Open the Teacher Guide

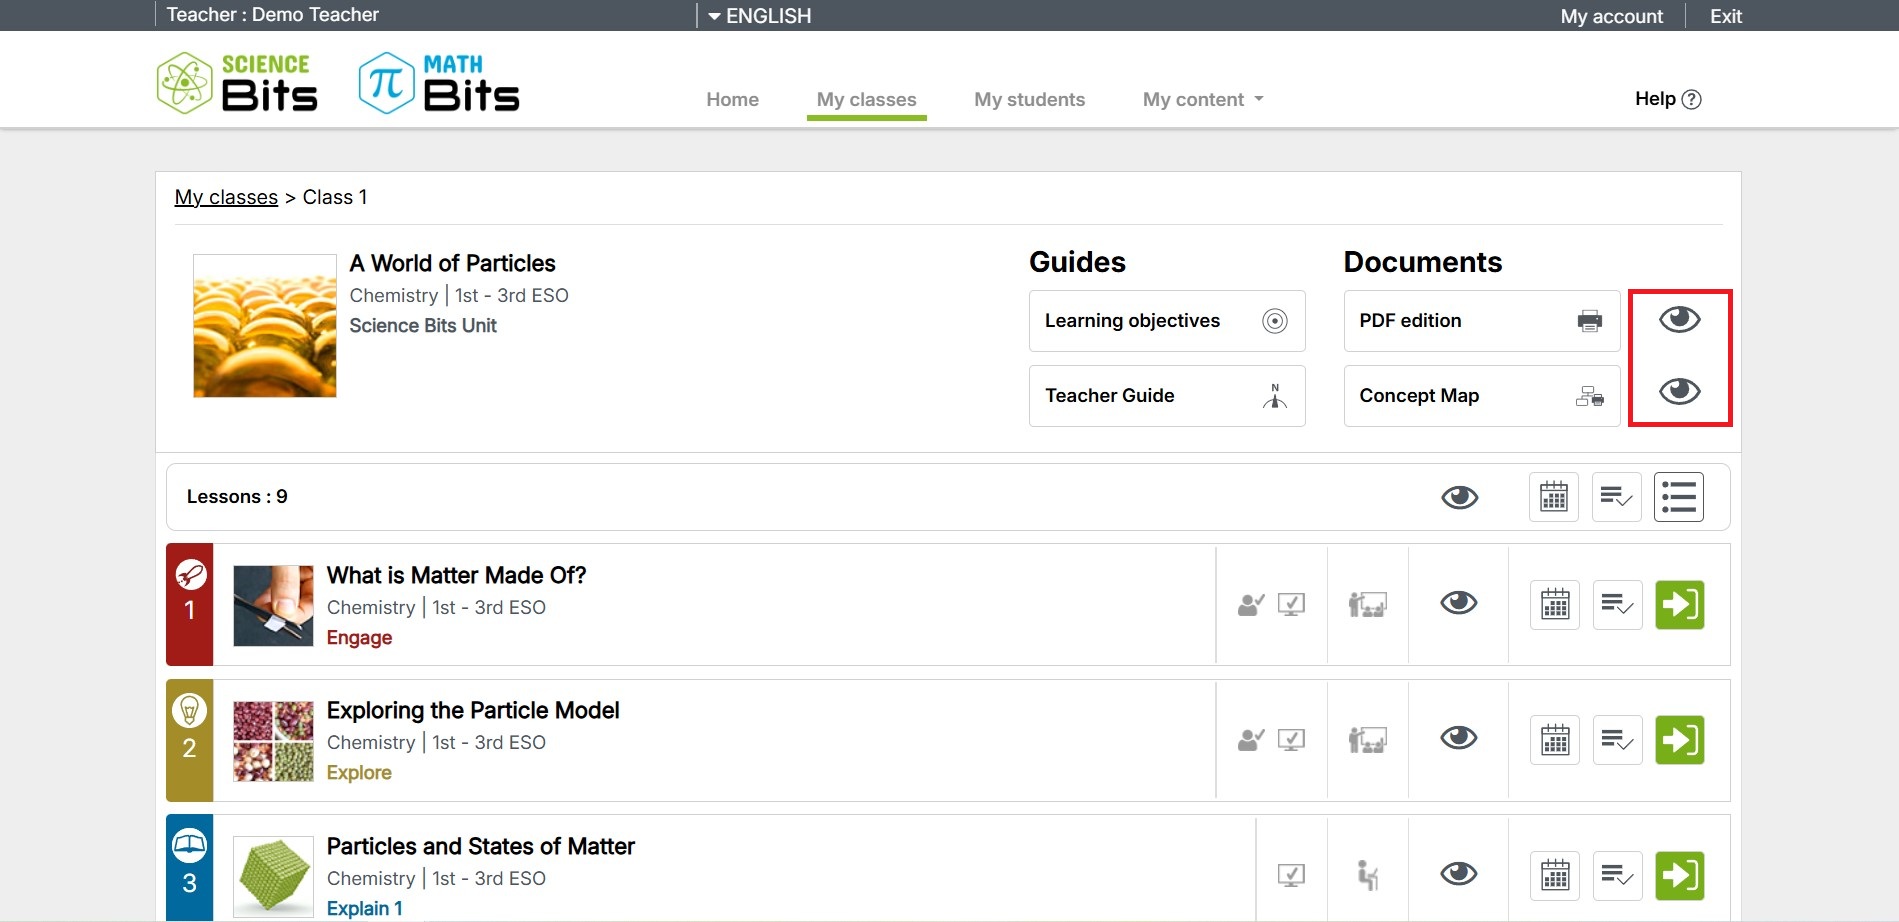pyautogui.click(x=1166, y=396)
